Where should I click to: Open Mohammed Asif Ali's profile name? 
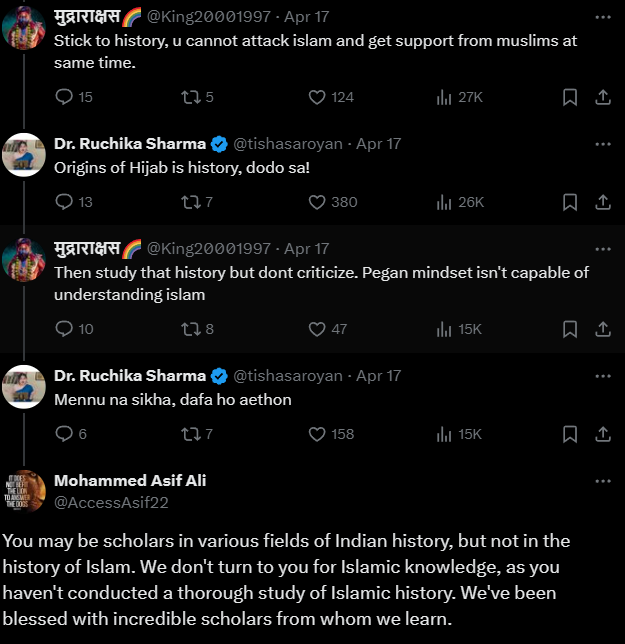click(x=130, y=481)
